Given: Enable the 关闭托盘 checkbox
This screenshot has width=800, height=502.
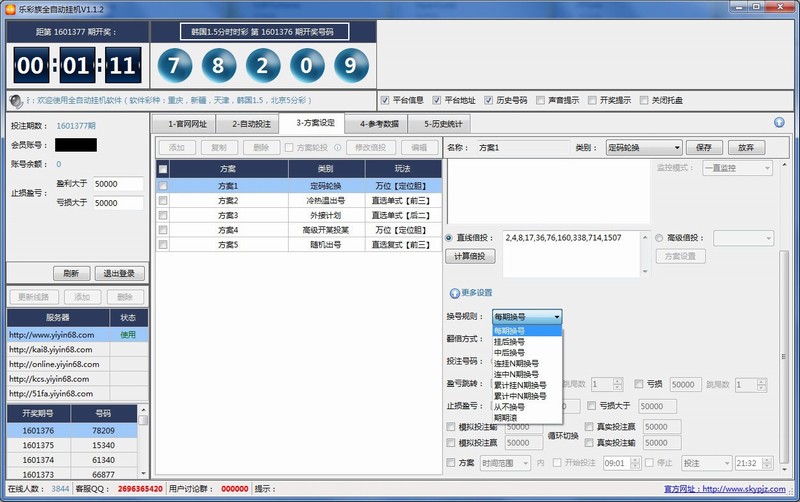Looking at the screenshot, I should (x=644, y=100).
